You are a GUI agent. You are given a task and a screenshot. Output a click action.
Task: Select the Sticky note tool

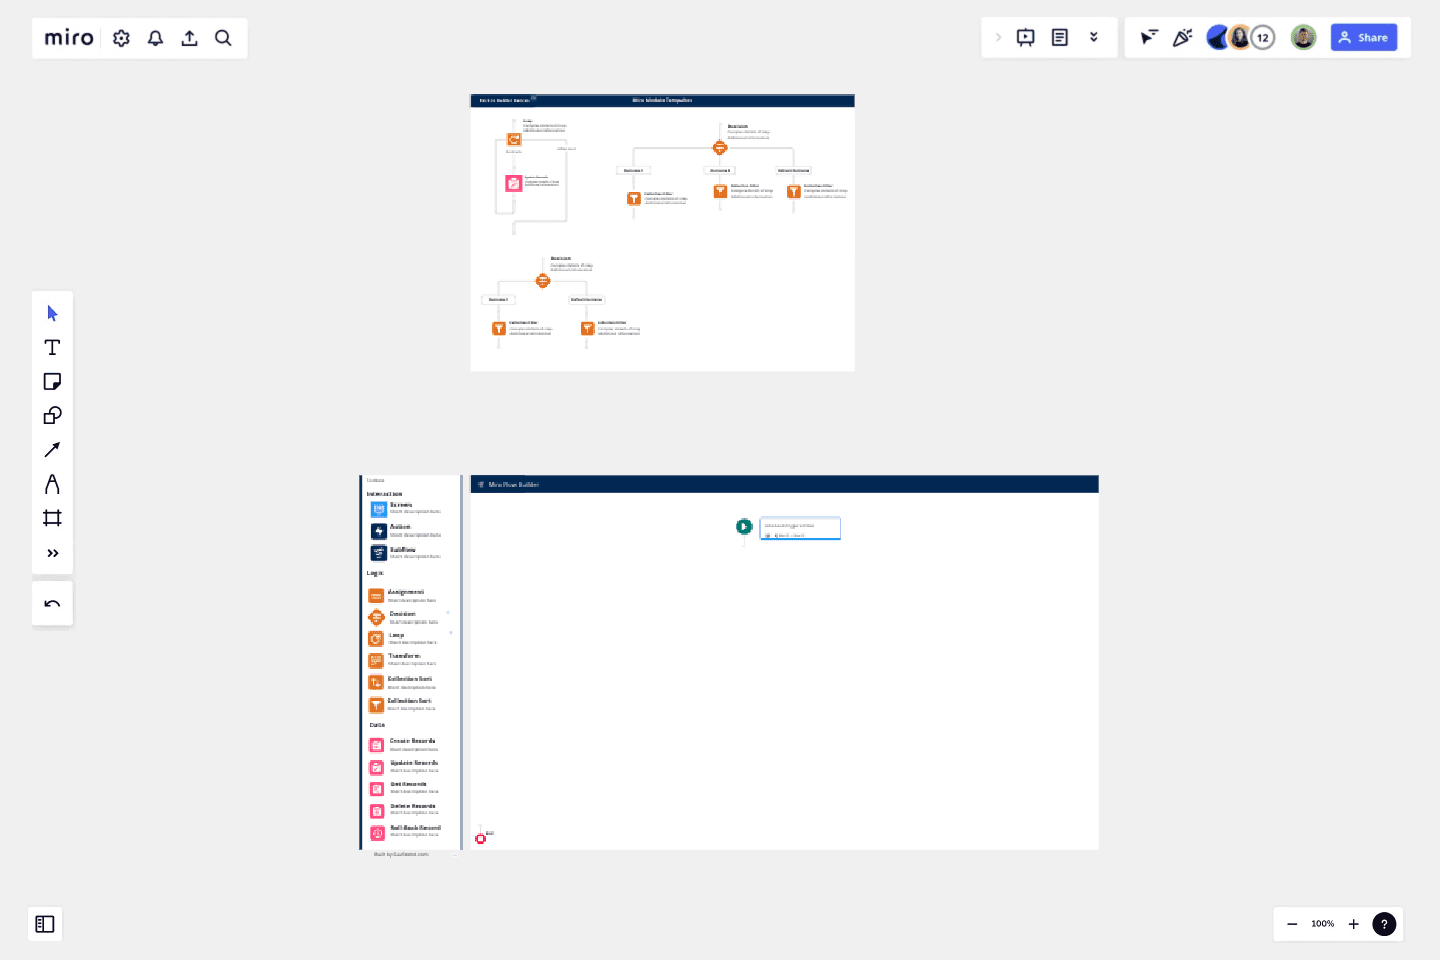[x=52, y=381]
